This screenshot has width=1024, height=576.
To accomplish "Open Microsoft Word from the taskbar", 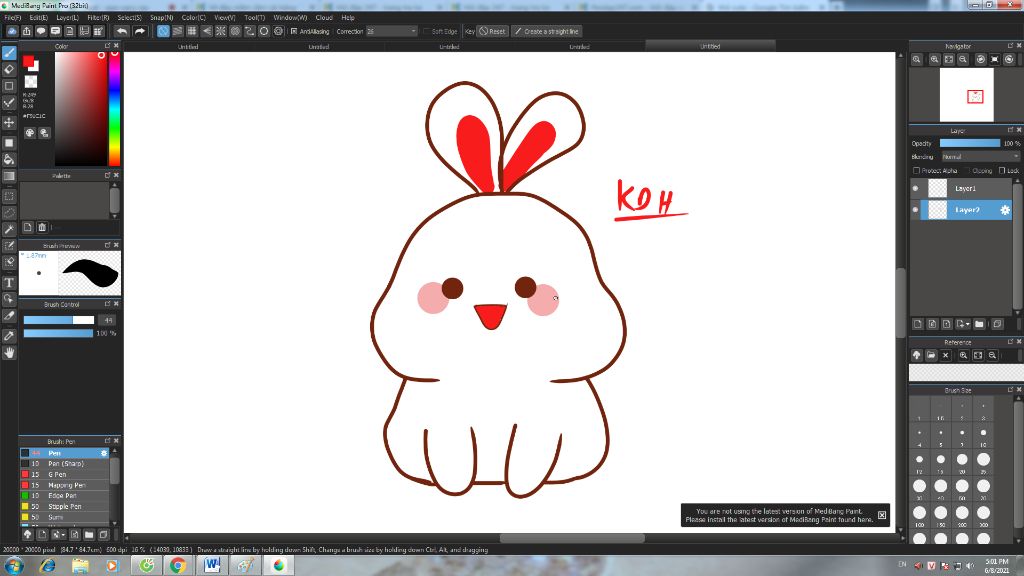I will (x=212, y=566).
